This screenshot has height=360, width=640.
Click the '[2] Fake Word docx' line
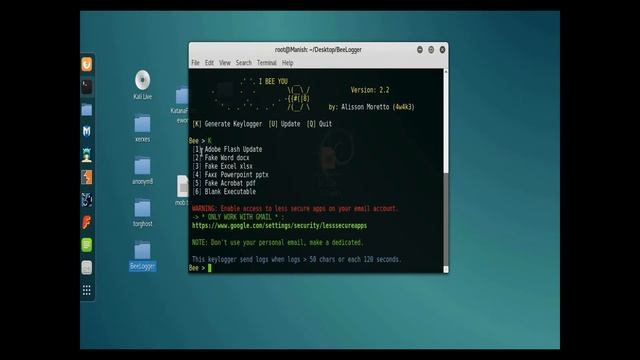click(221, 158)
